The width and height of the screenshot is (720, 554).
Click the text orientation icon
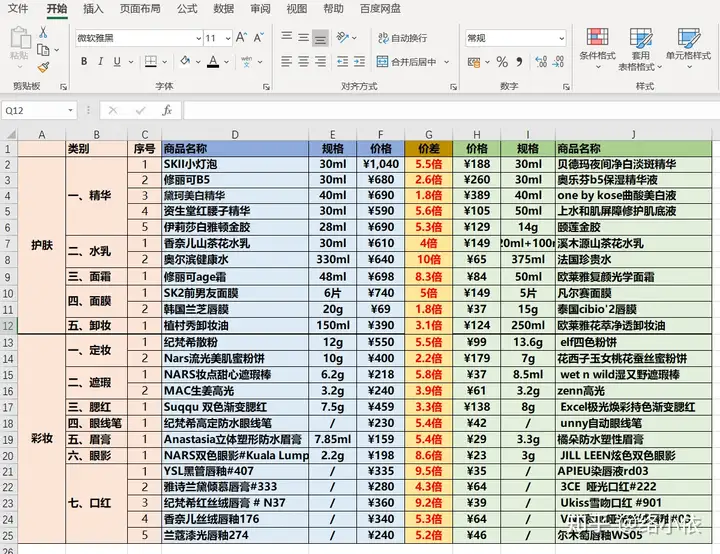343,37
